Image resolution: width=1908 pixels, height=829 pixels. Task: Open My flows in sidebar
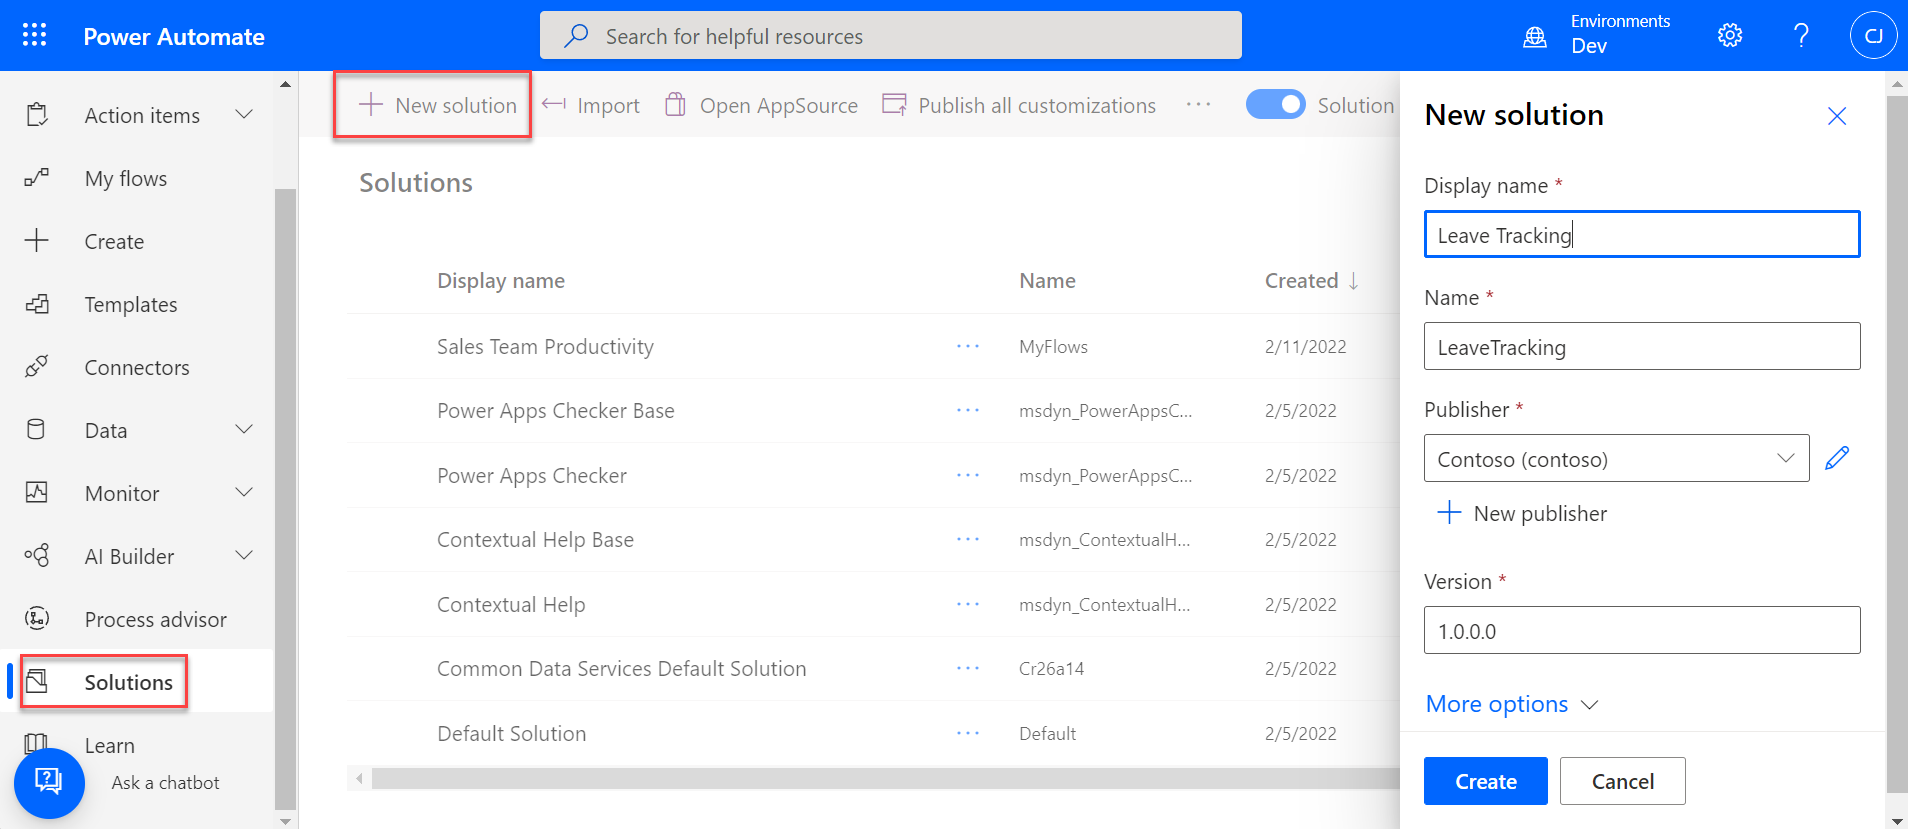[126, 179]
